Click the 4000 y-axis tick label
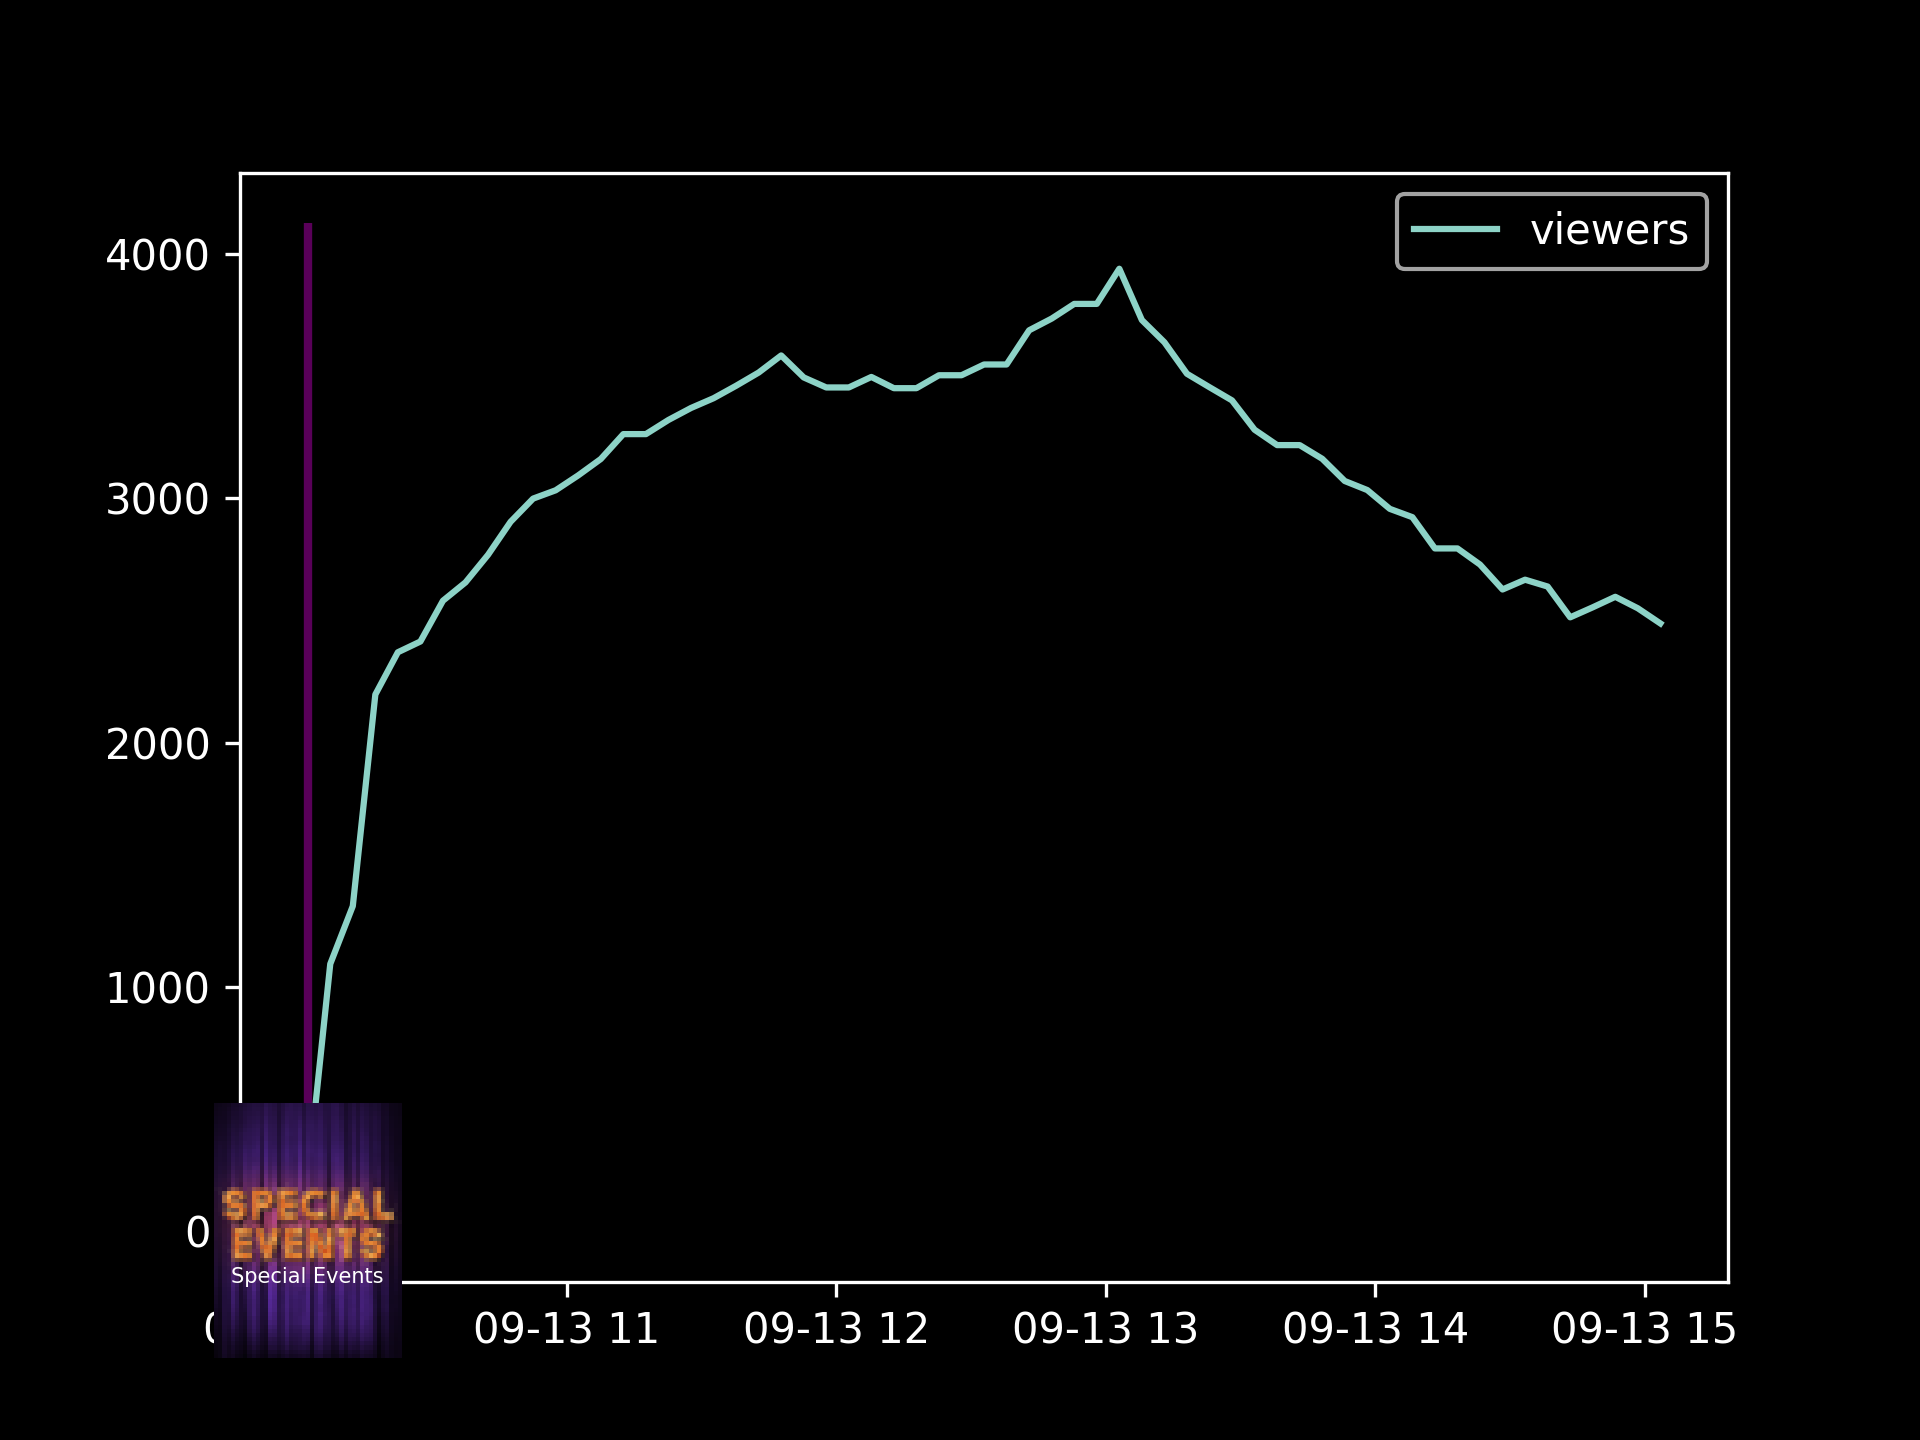 click(x=157, y=256)
